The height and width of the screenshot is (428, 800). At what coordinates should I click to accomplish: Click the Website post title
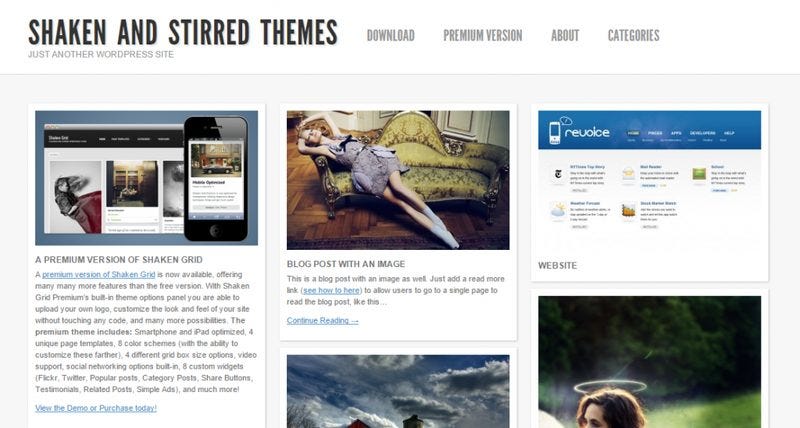click(x=558, y=265)
